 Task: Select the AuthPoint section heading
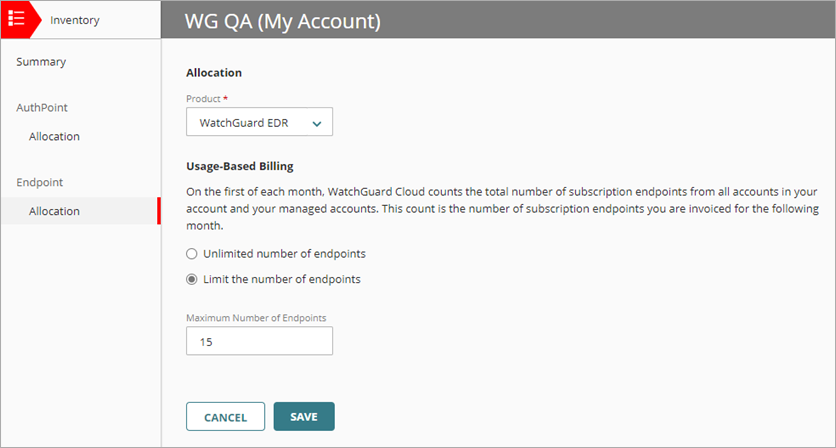coord(42,107)
